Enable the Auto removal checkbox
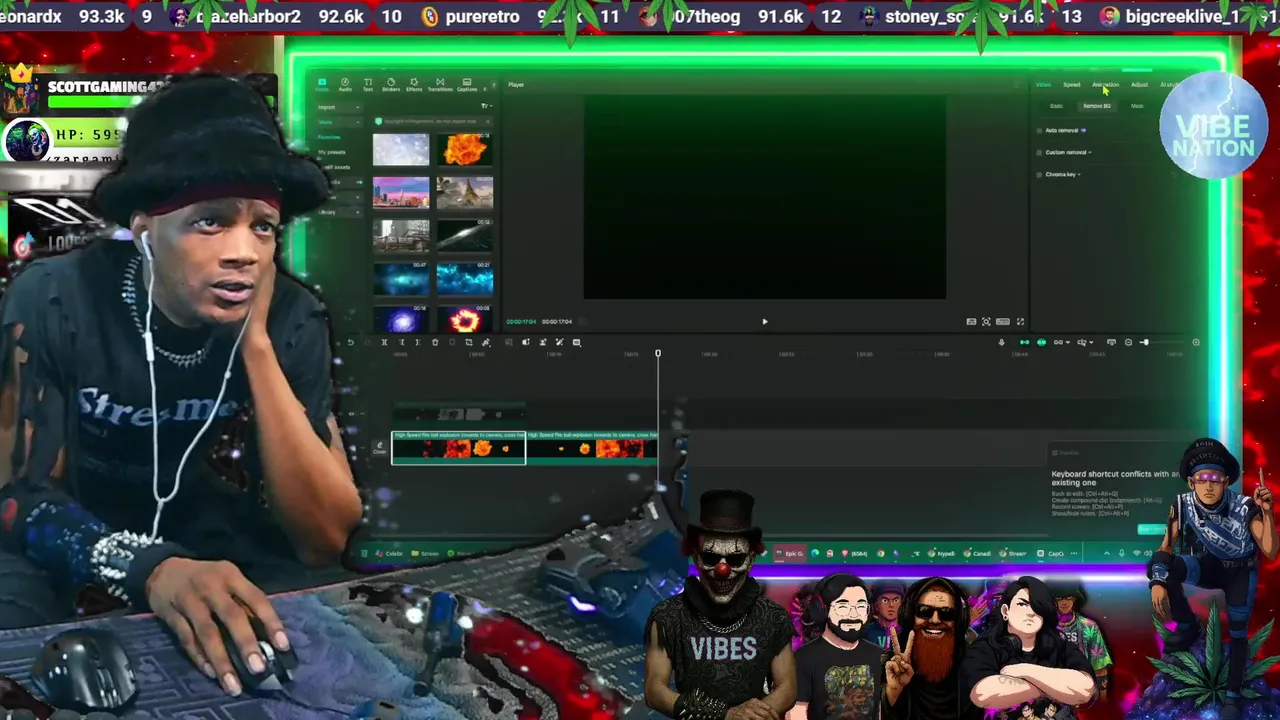This screenshot has height=720, width=1280. pyautogui.click(x=1040, y=131)
